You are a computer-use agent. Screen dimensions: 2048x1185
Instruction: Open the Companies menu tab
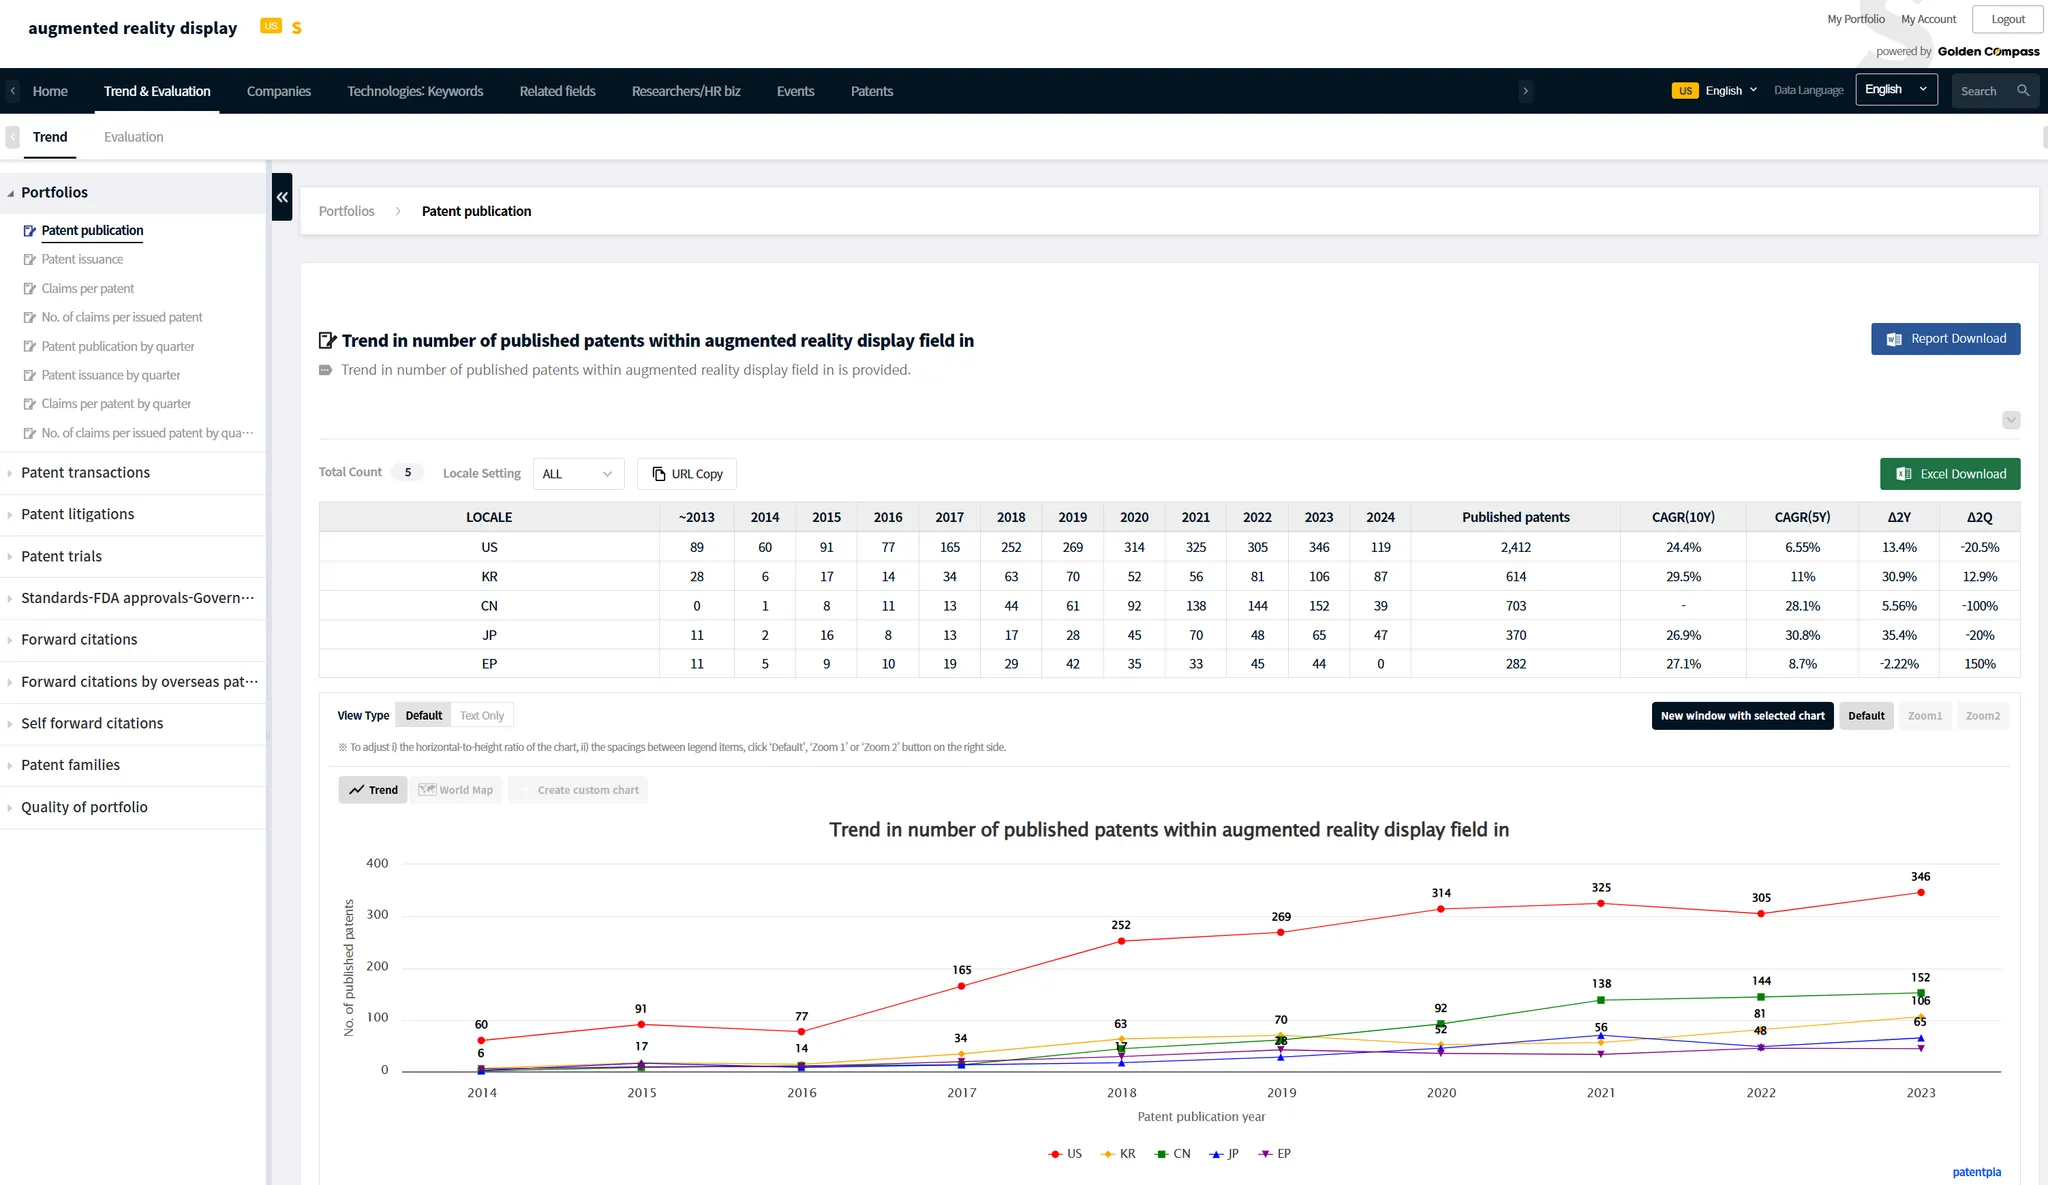(278, 91)
